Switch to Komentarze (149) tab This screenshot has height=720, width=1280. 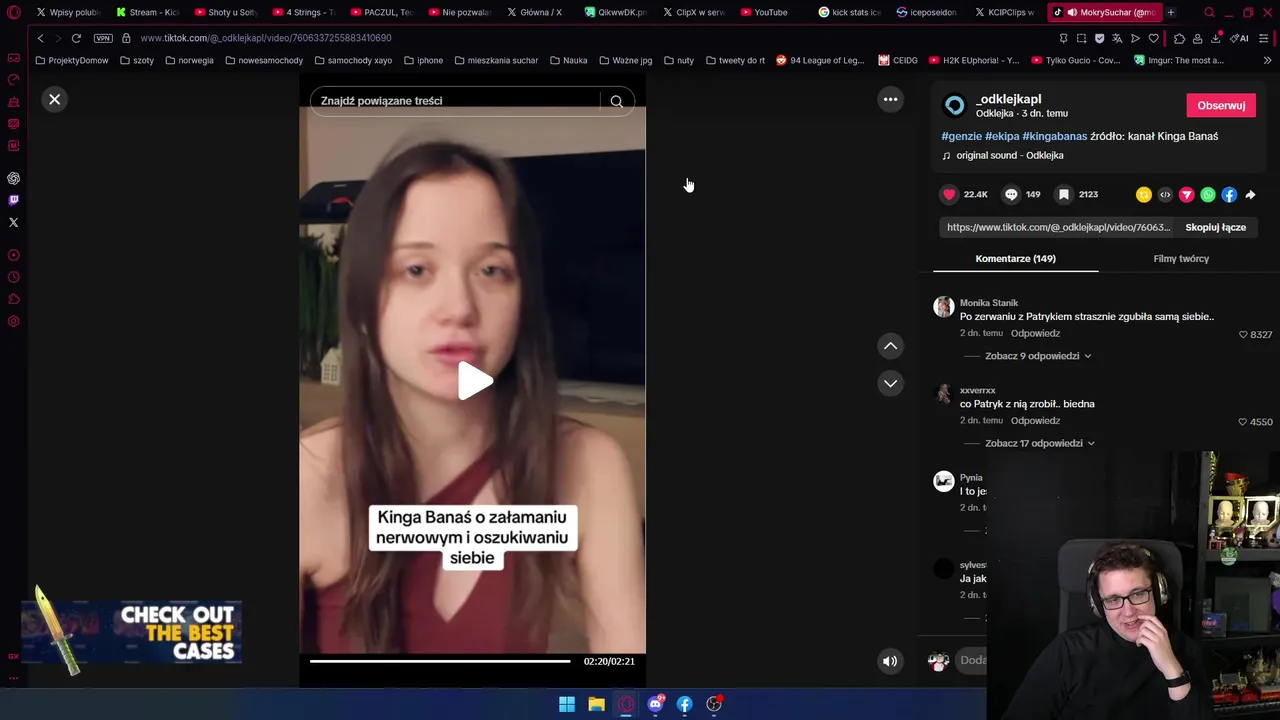[1015, 259]
